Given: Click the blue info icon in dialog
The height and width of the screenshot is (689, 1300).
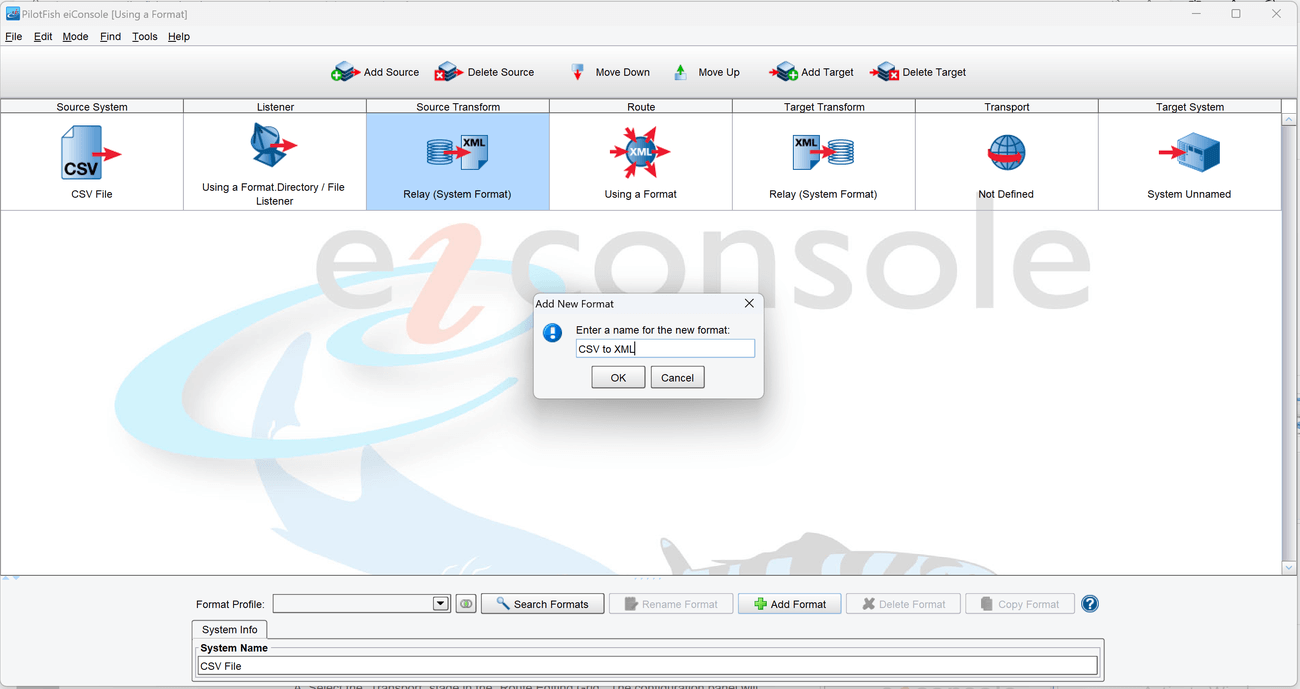Looking at the screenshot, I should (552, 333).
